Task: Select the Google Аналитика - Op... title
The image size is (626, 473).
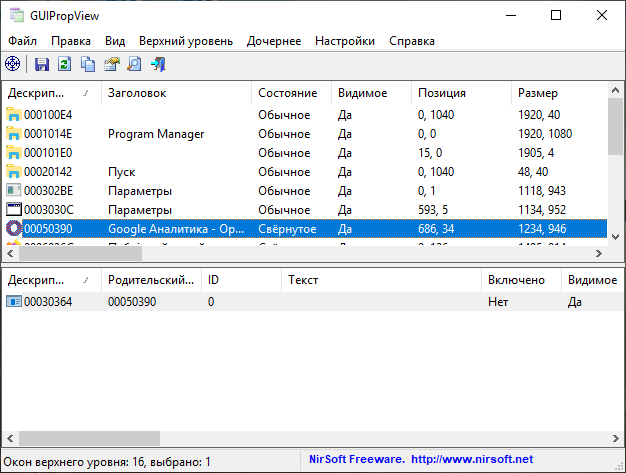Action: [176, 229]
